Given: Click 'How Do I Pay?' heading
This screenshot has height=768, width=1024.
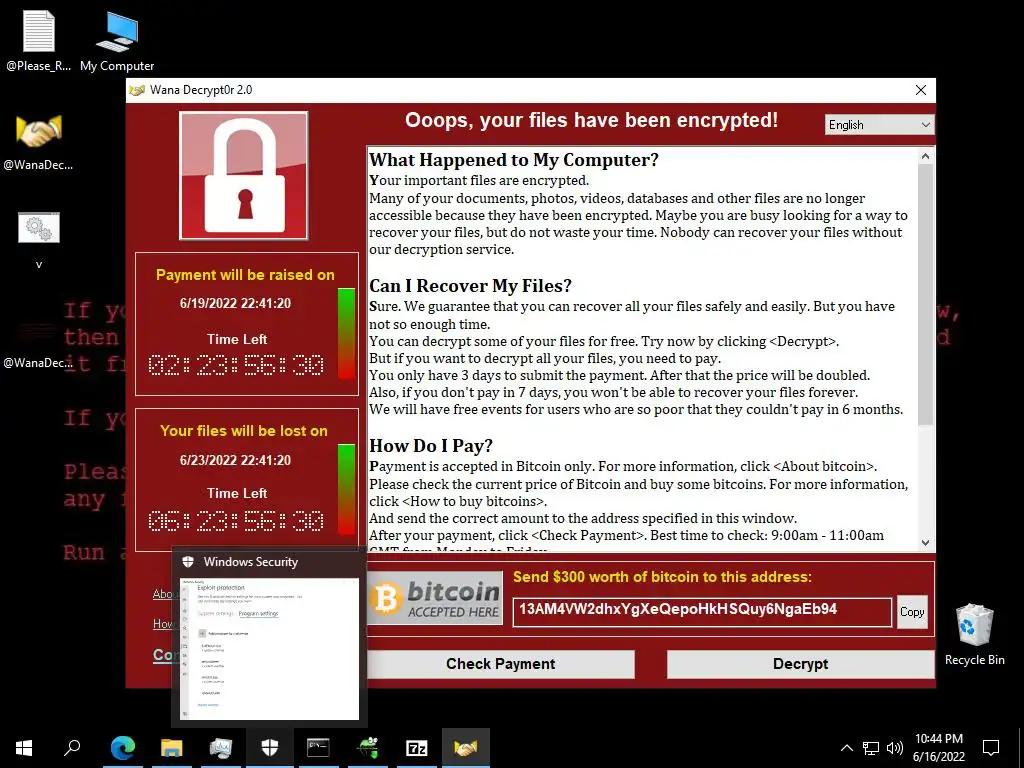Looking at the screenshot, I should [x=431, y=446].
